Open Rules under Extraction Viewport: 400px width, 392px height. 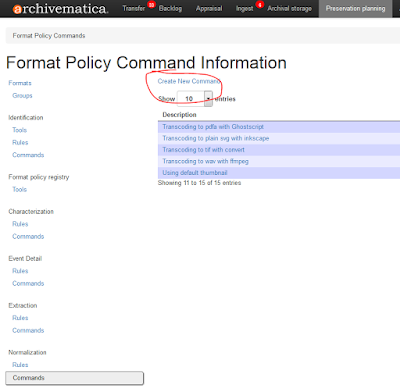[x=20, y=318]
